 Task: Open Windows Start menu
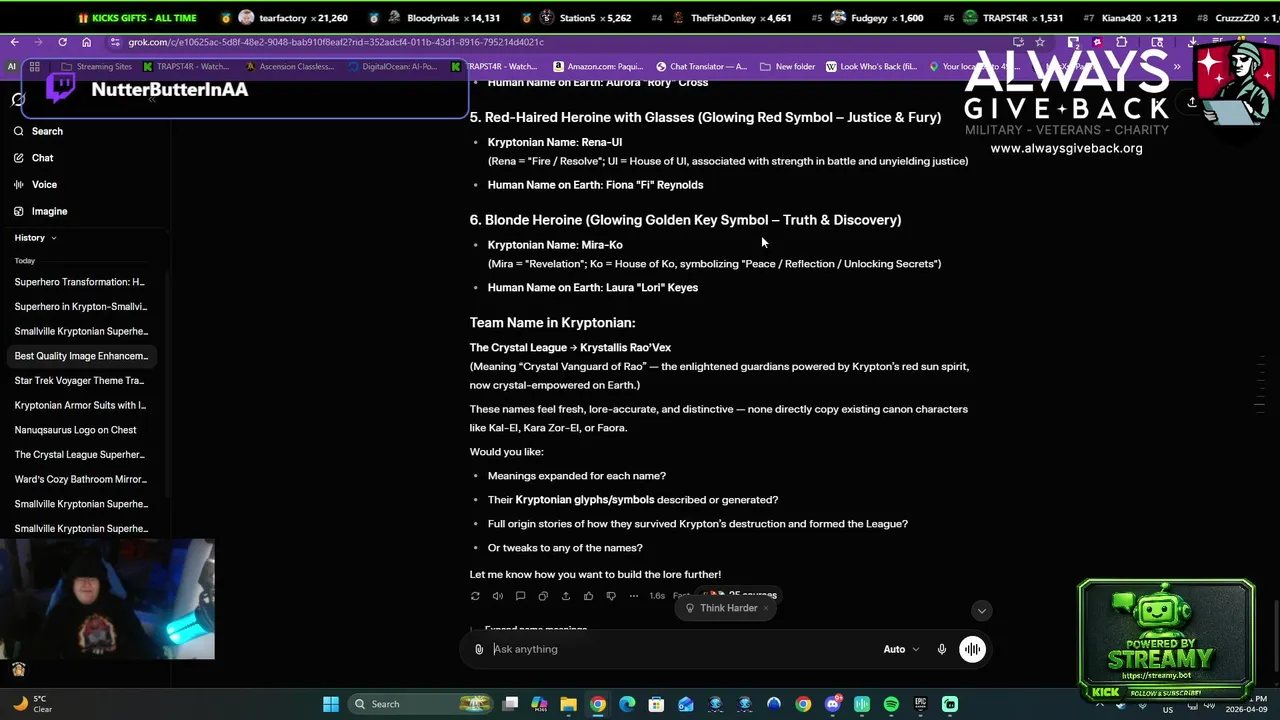coord(331,704)
